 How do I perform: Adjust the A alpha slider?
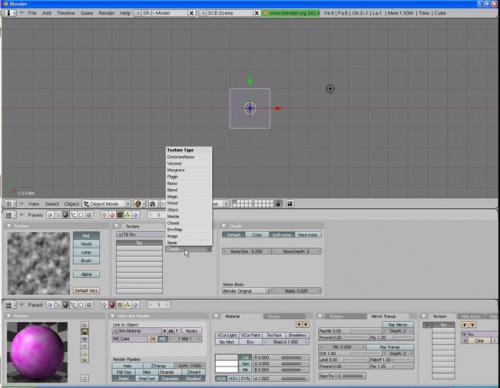(x=281, y=379)
